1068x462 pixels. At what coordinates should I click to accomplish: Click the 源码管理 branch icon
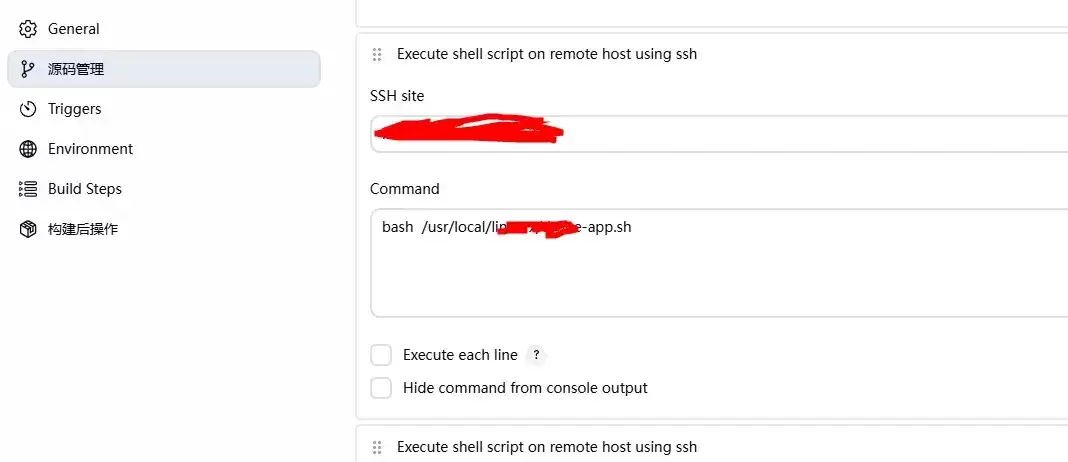[28, 69]
